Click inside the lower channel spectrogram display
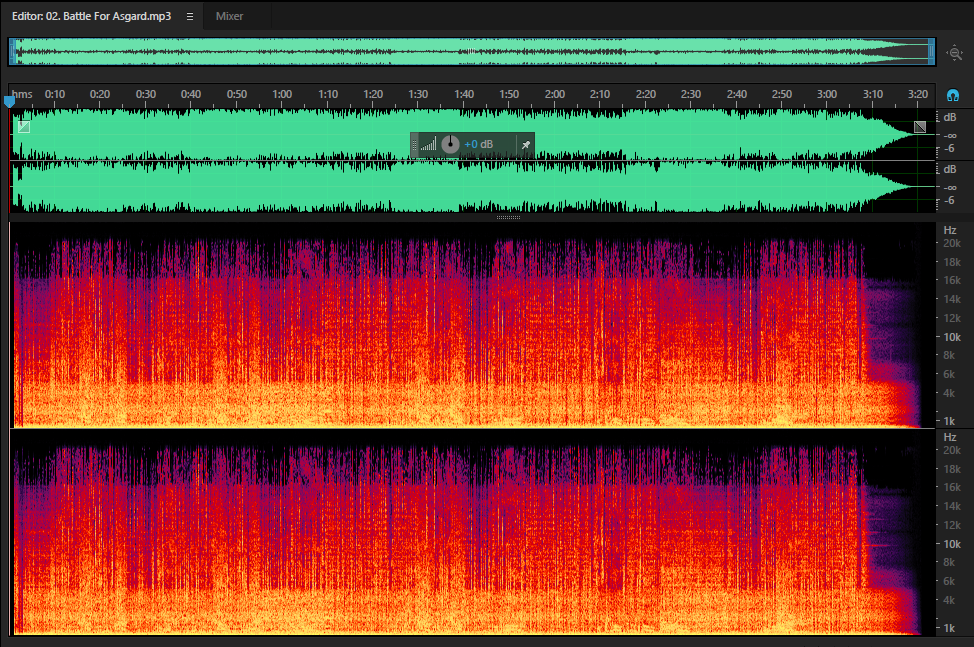Viewport: 974px width, 647px height. point(472,532)
